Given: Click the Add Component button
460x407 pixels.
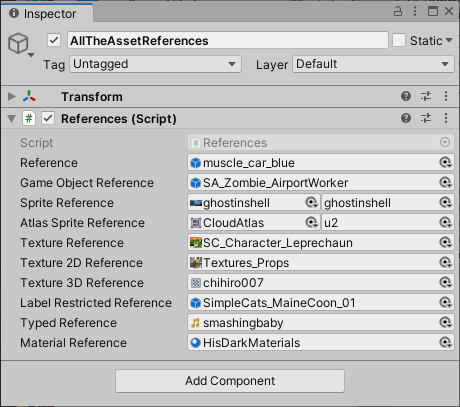Looking at the screenshot, I should pyautogui.click(x=230, y=381).
